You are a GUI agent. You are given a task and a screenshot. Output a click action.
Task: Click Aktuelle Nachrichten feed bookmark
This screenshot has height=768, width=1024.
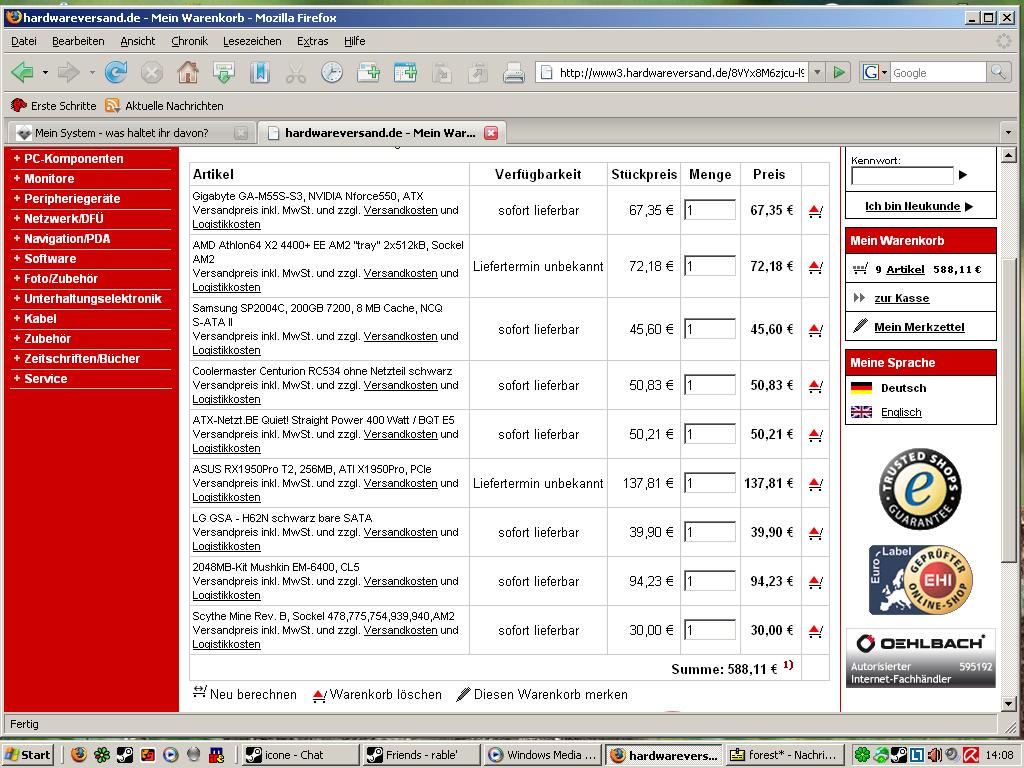(x=165, y=106)
